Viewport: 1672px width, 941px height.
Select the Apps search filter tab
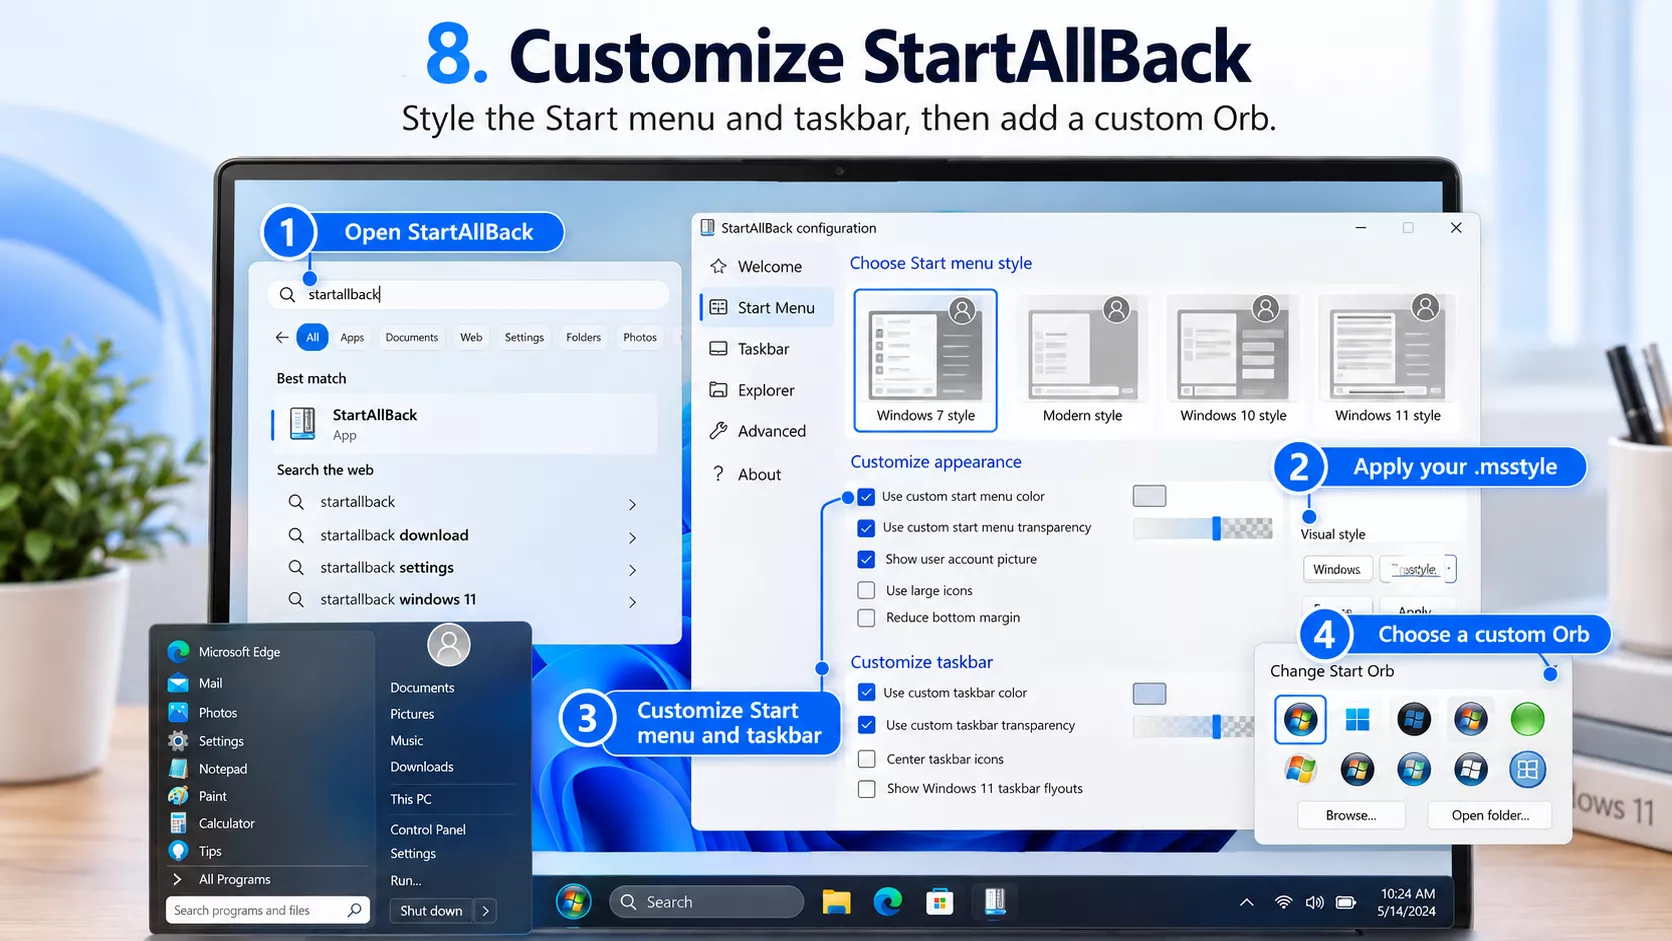coord(352,337)
